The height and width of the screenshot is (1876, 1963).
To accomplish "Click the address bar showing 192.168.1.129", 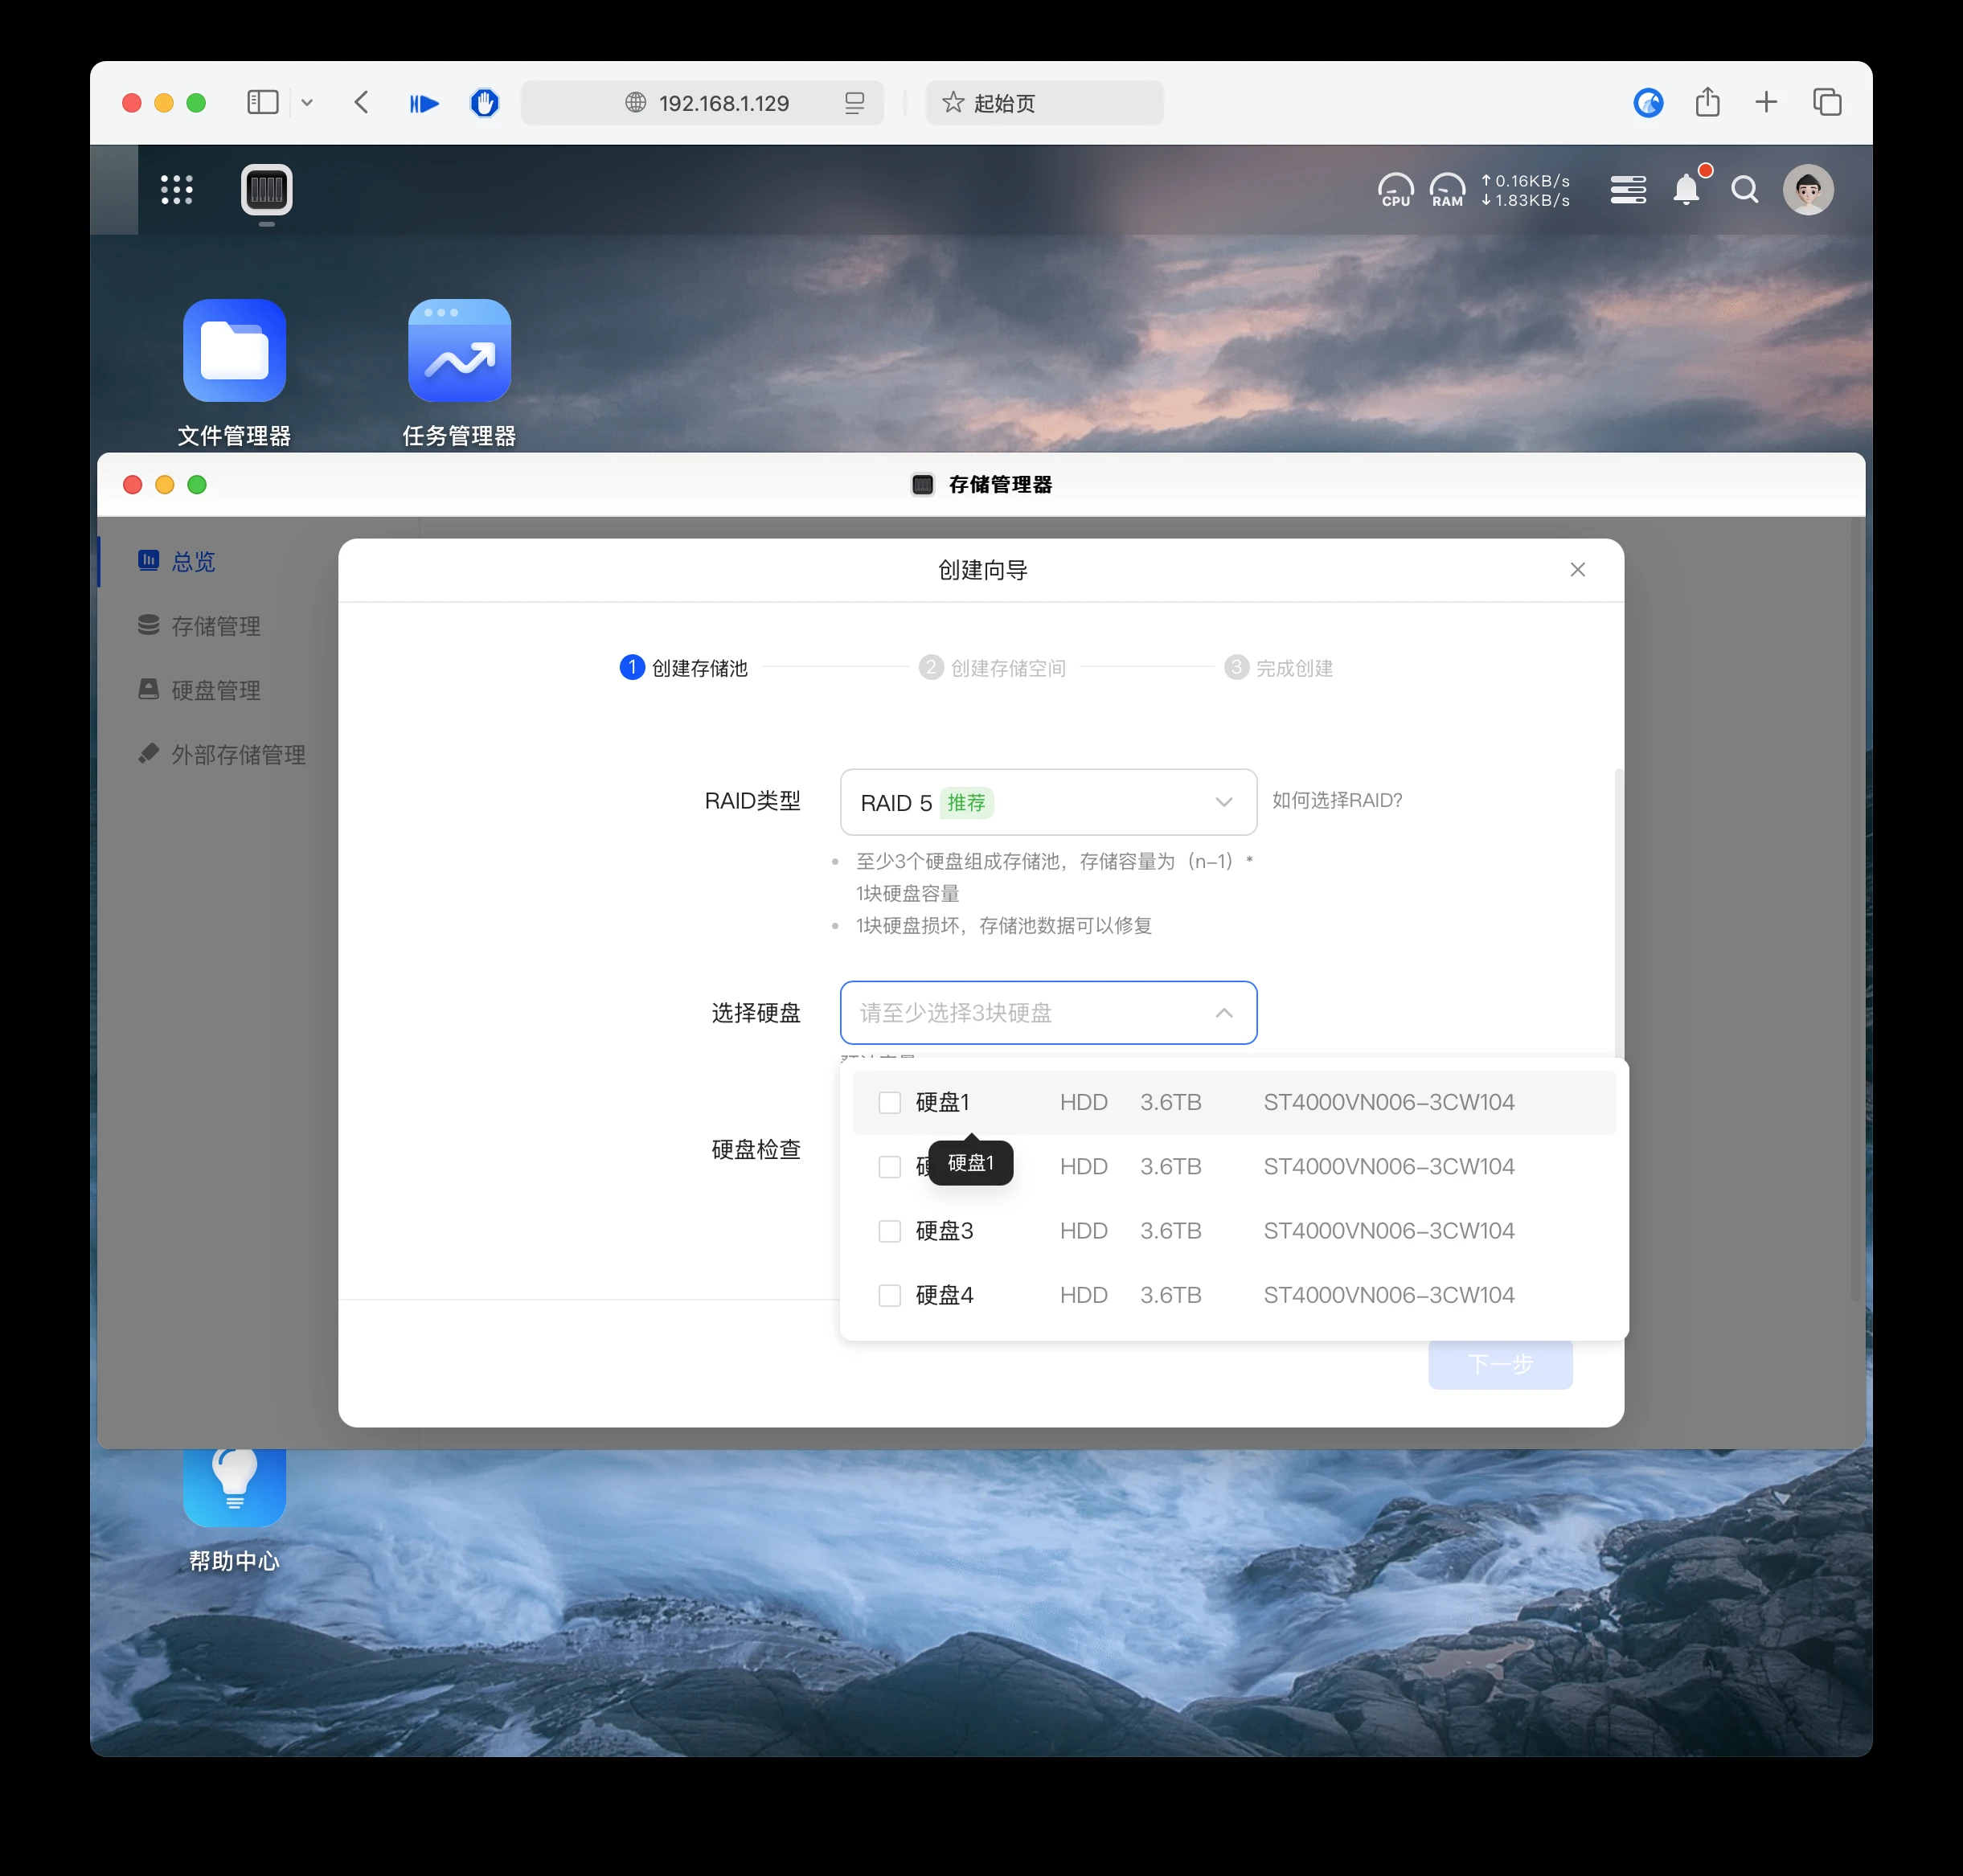I will tap(703, 103).
